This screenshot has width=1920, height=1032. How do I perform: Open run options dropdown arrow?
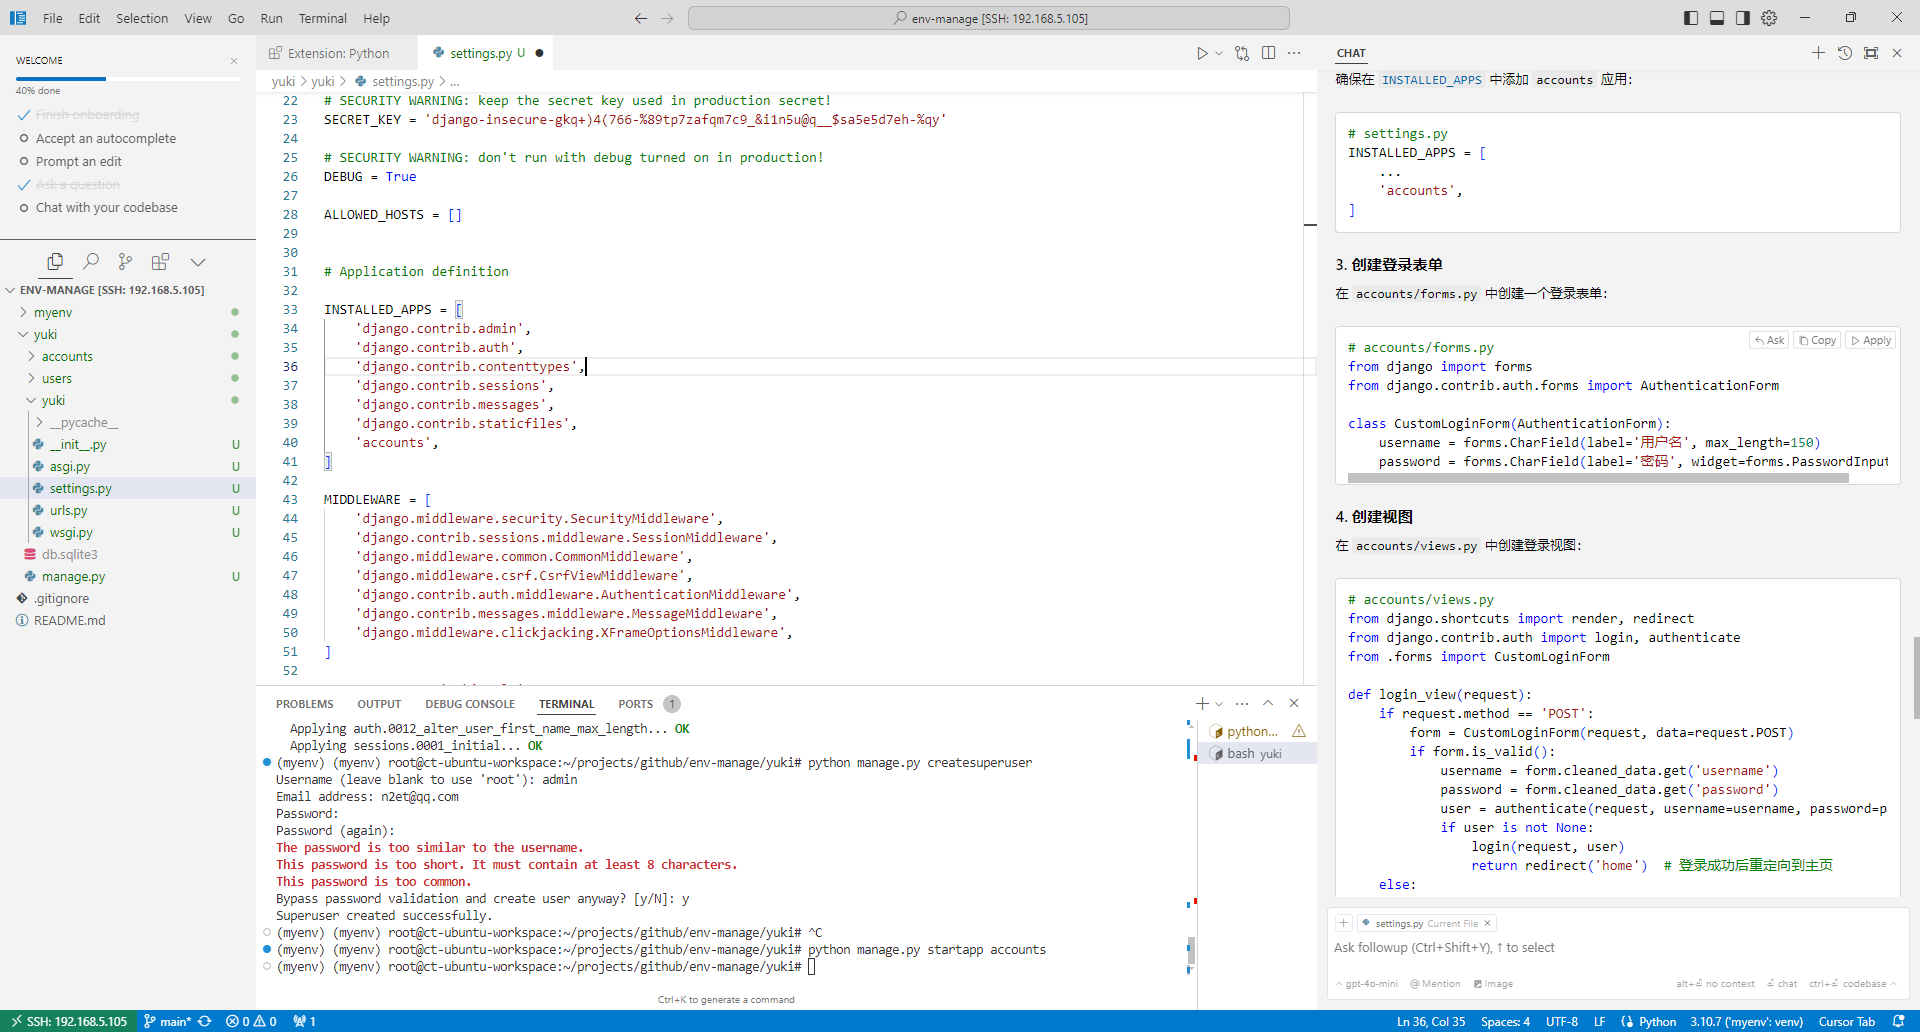point(1219,53)
